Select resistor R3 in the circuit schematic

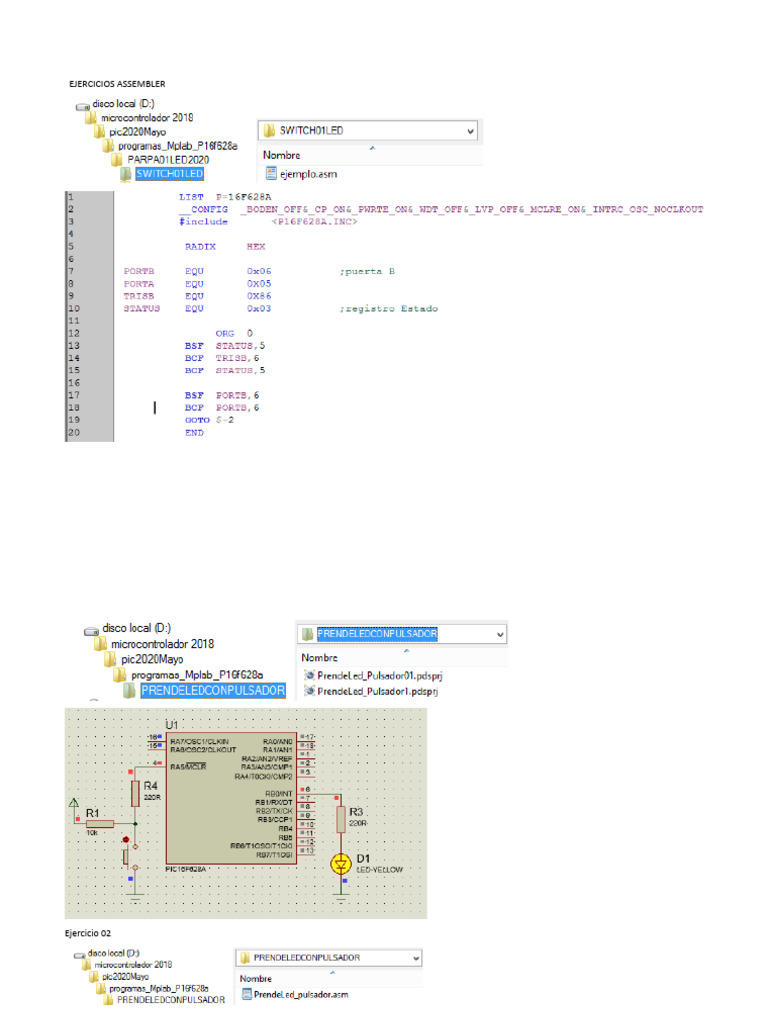pos(341,819)
